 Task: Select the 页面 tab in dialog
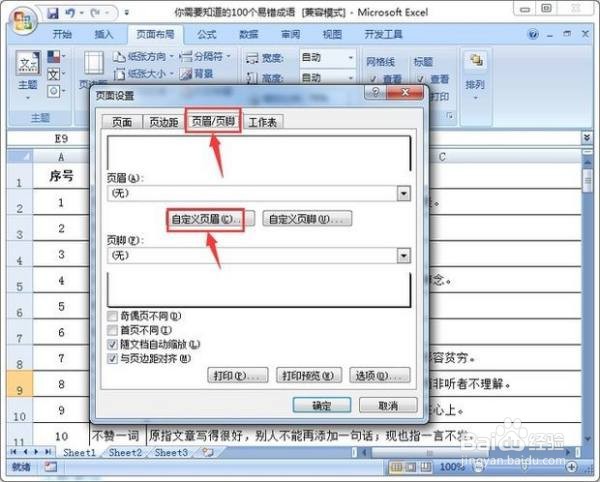point(122,122)
